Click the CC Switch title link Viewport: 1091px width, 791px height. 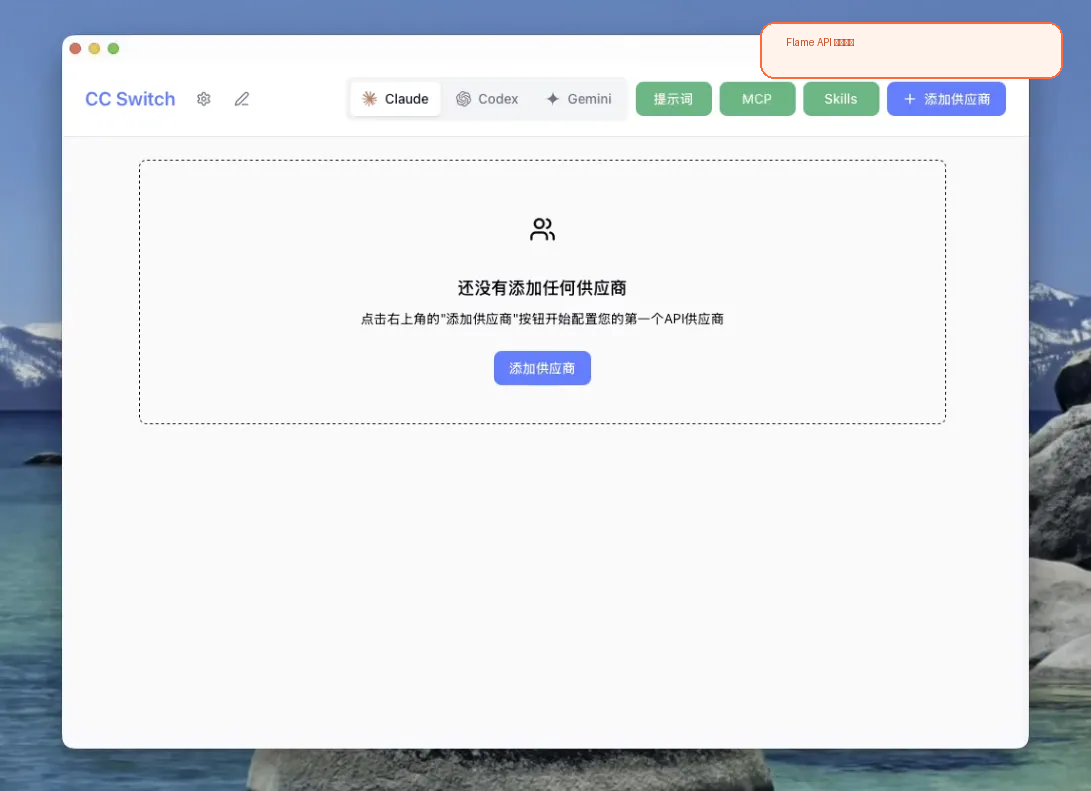pyautogui.click(x=130, y=99)
